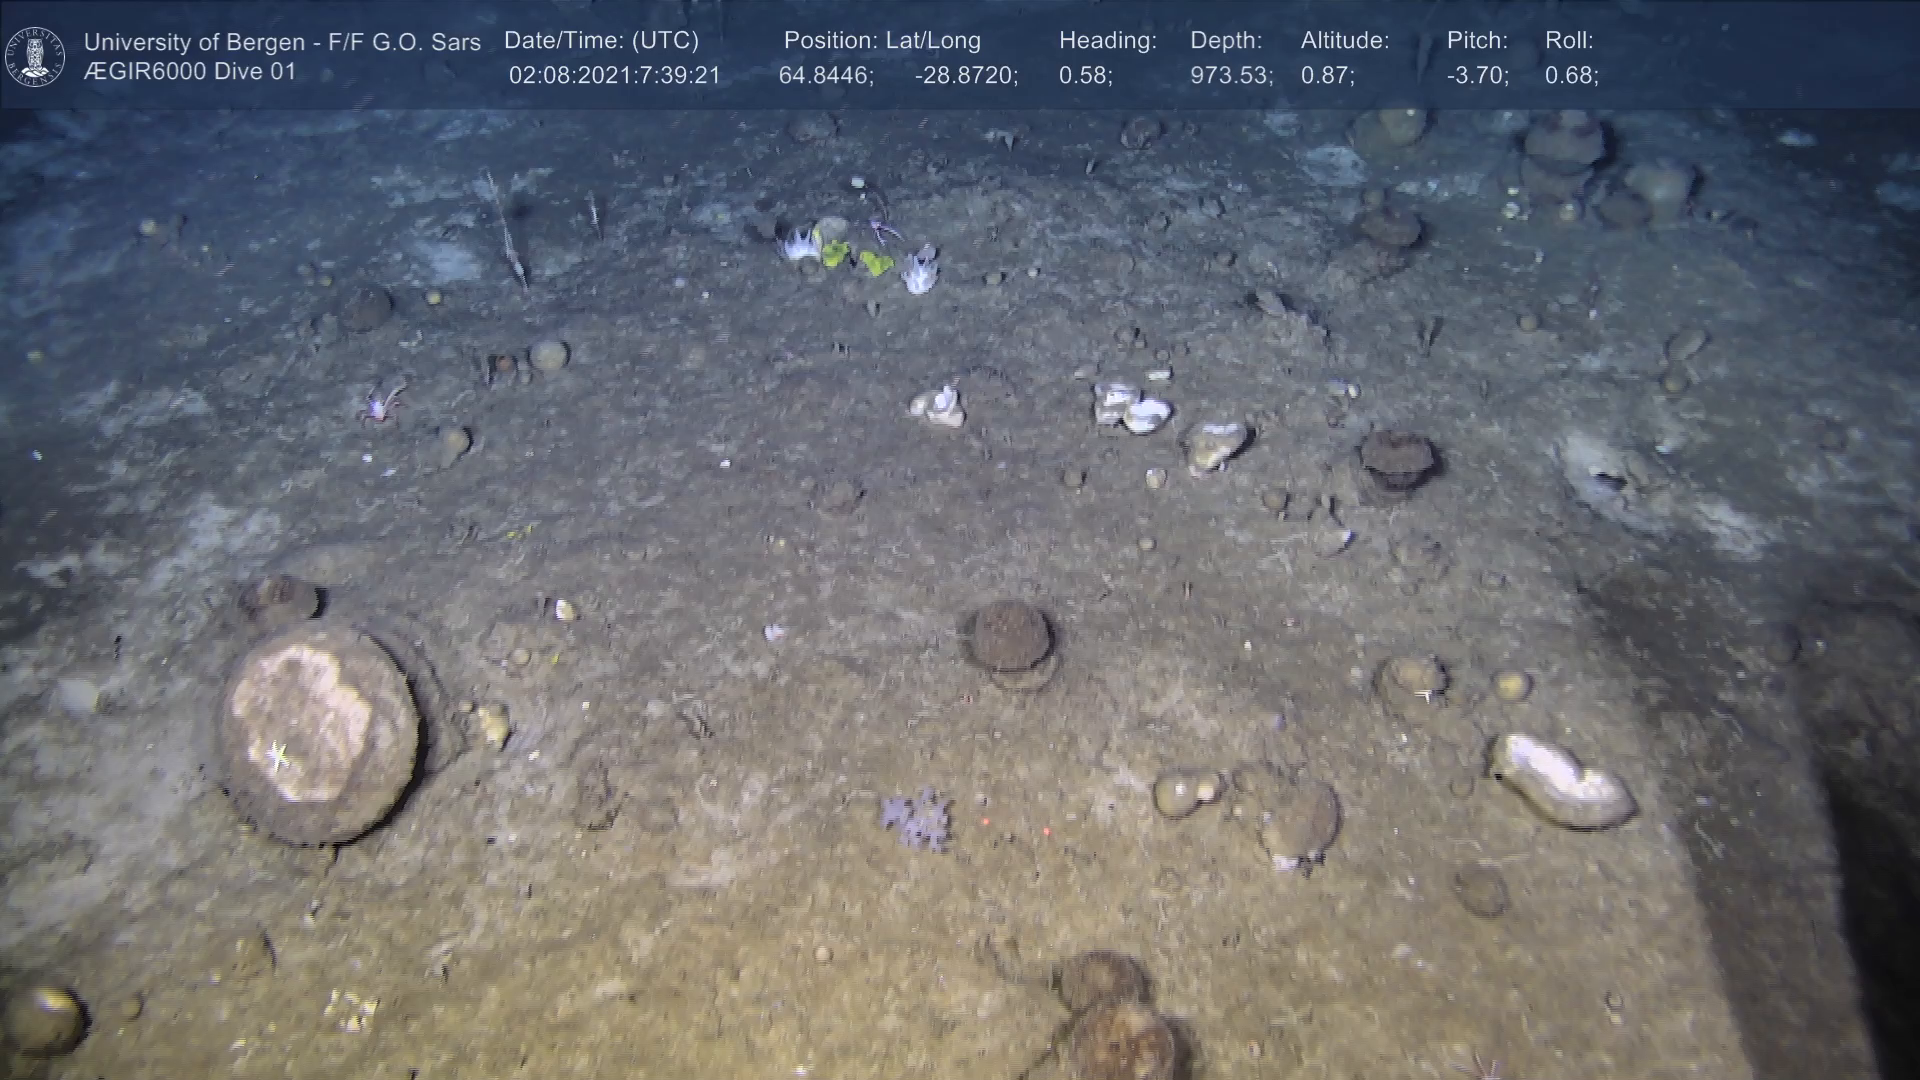Select the Date/Time (UTC) header label
Screen dimensions: 1920x1080
pos(601,41)
